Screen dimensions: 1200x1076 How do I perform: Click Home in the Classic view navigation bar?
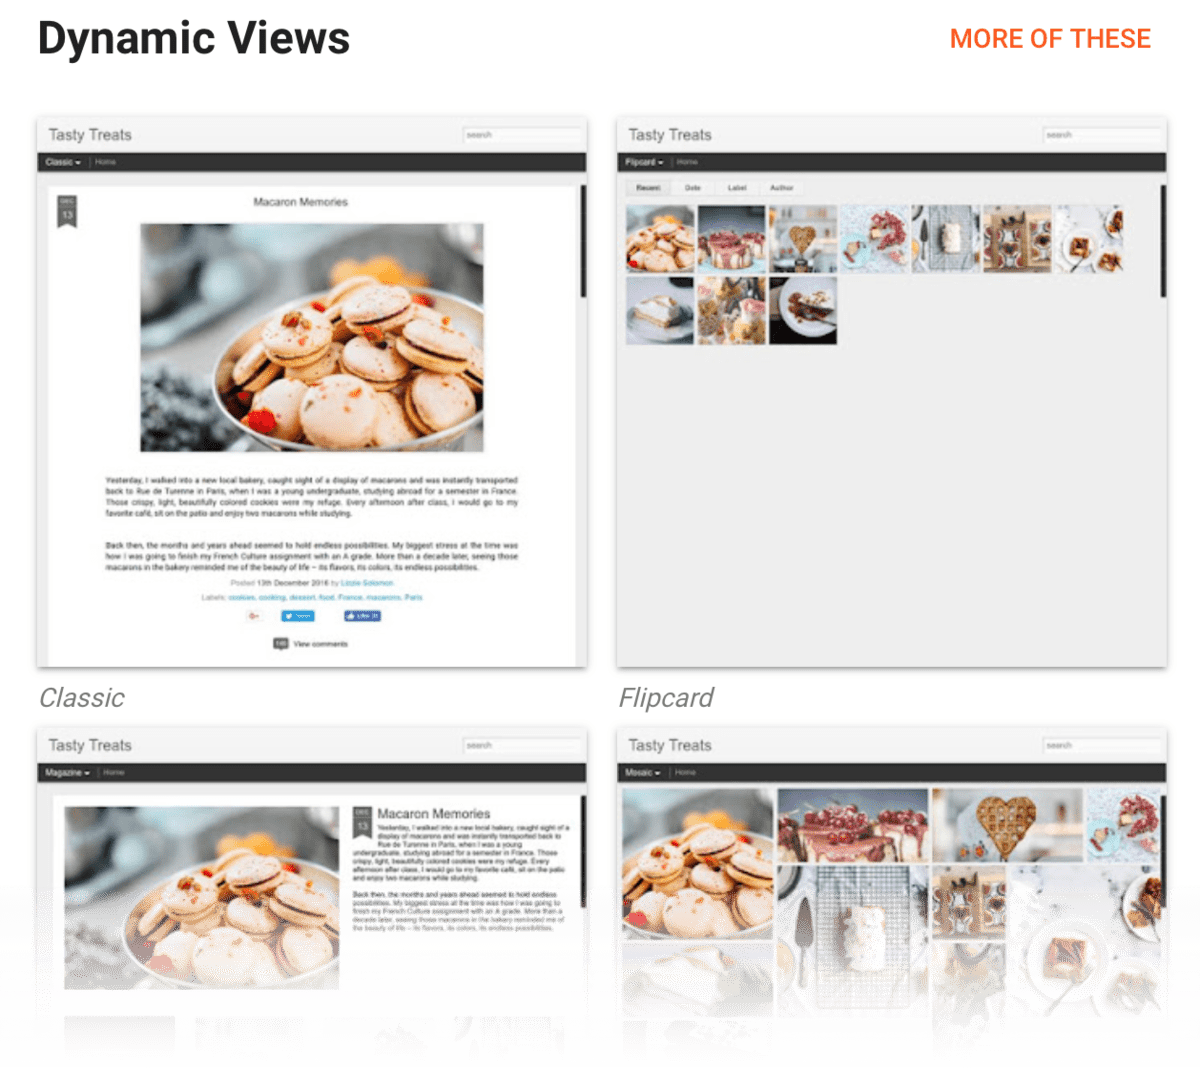pos(105,161)
